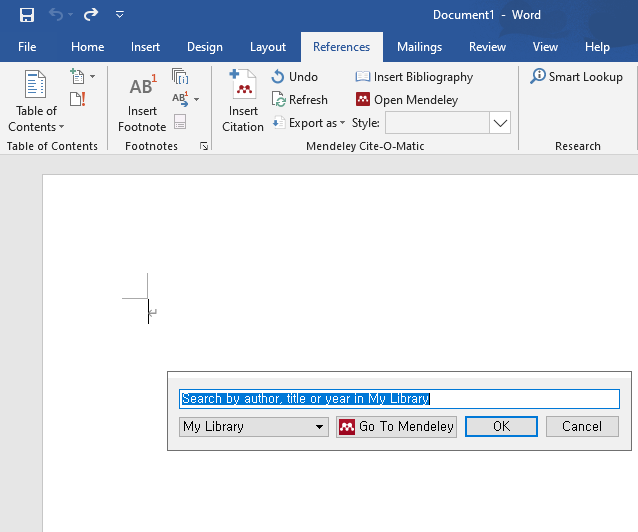
Task: Open the Footnotes dialog launcher
Action: [204, 146]
